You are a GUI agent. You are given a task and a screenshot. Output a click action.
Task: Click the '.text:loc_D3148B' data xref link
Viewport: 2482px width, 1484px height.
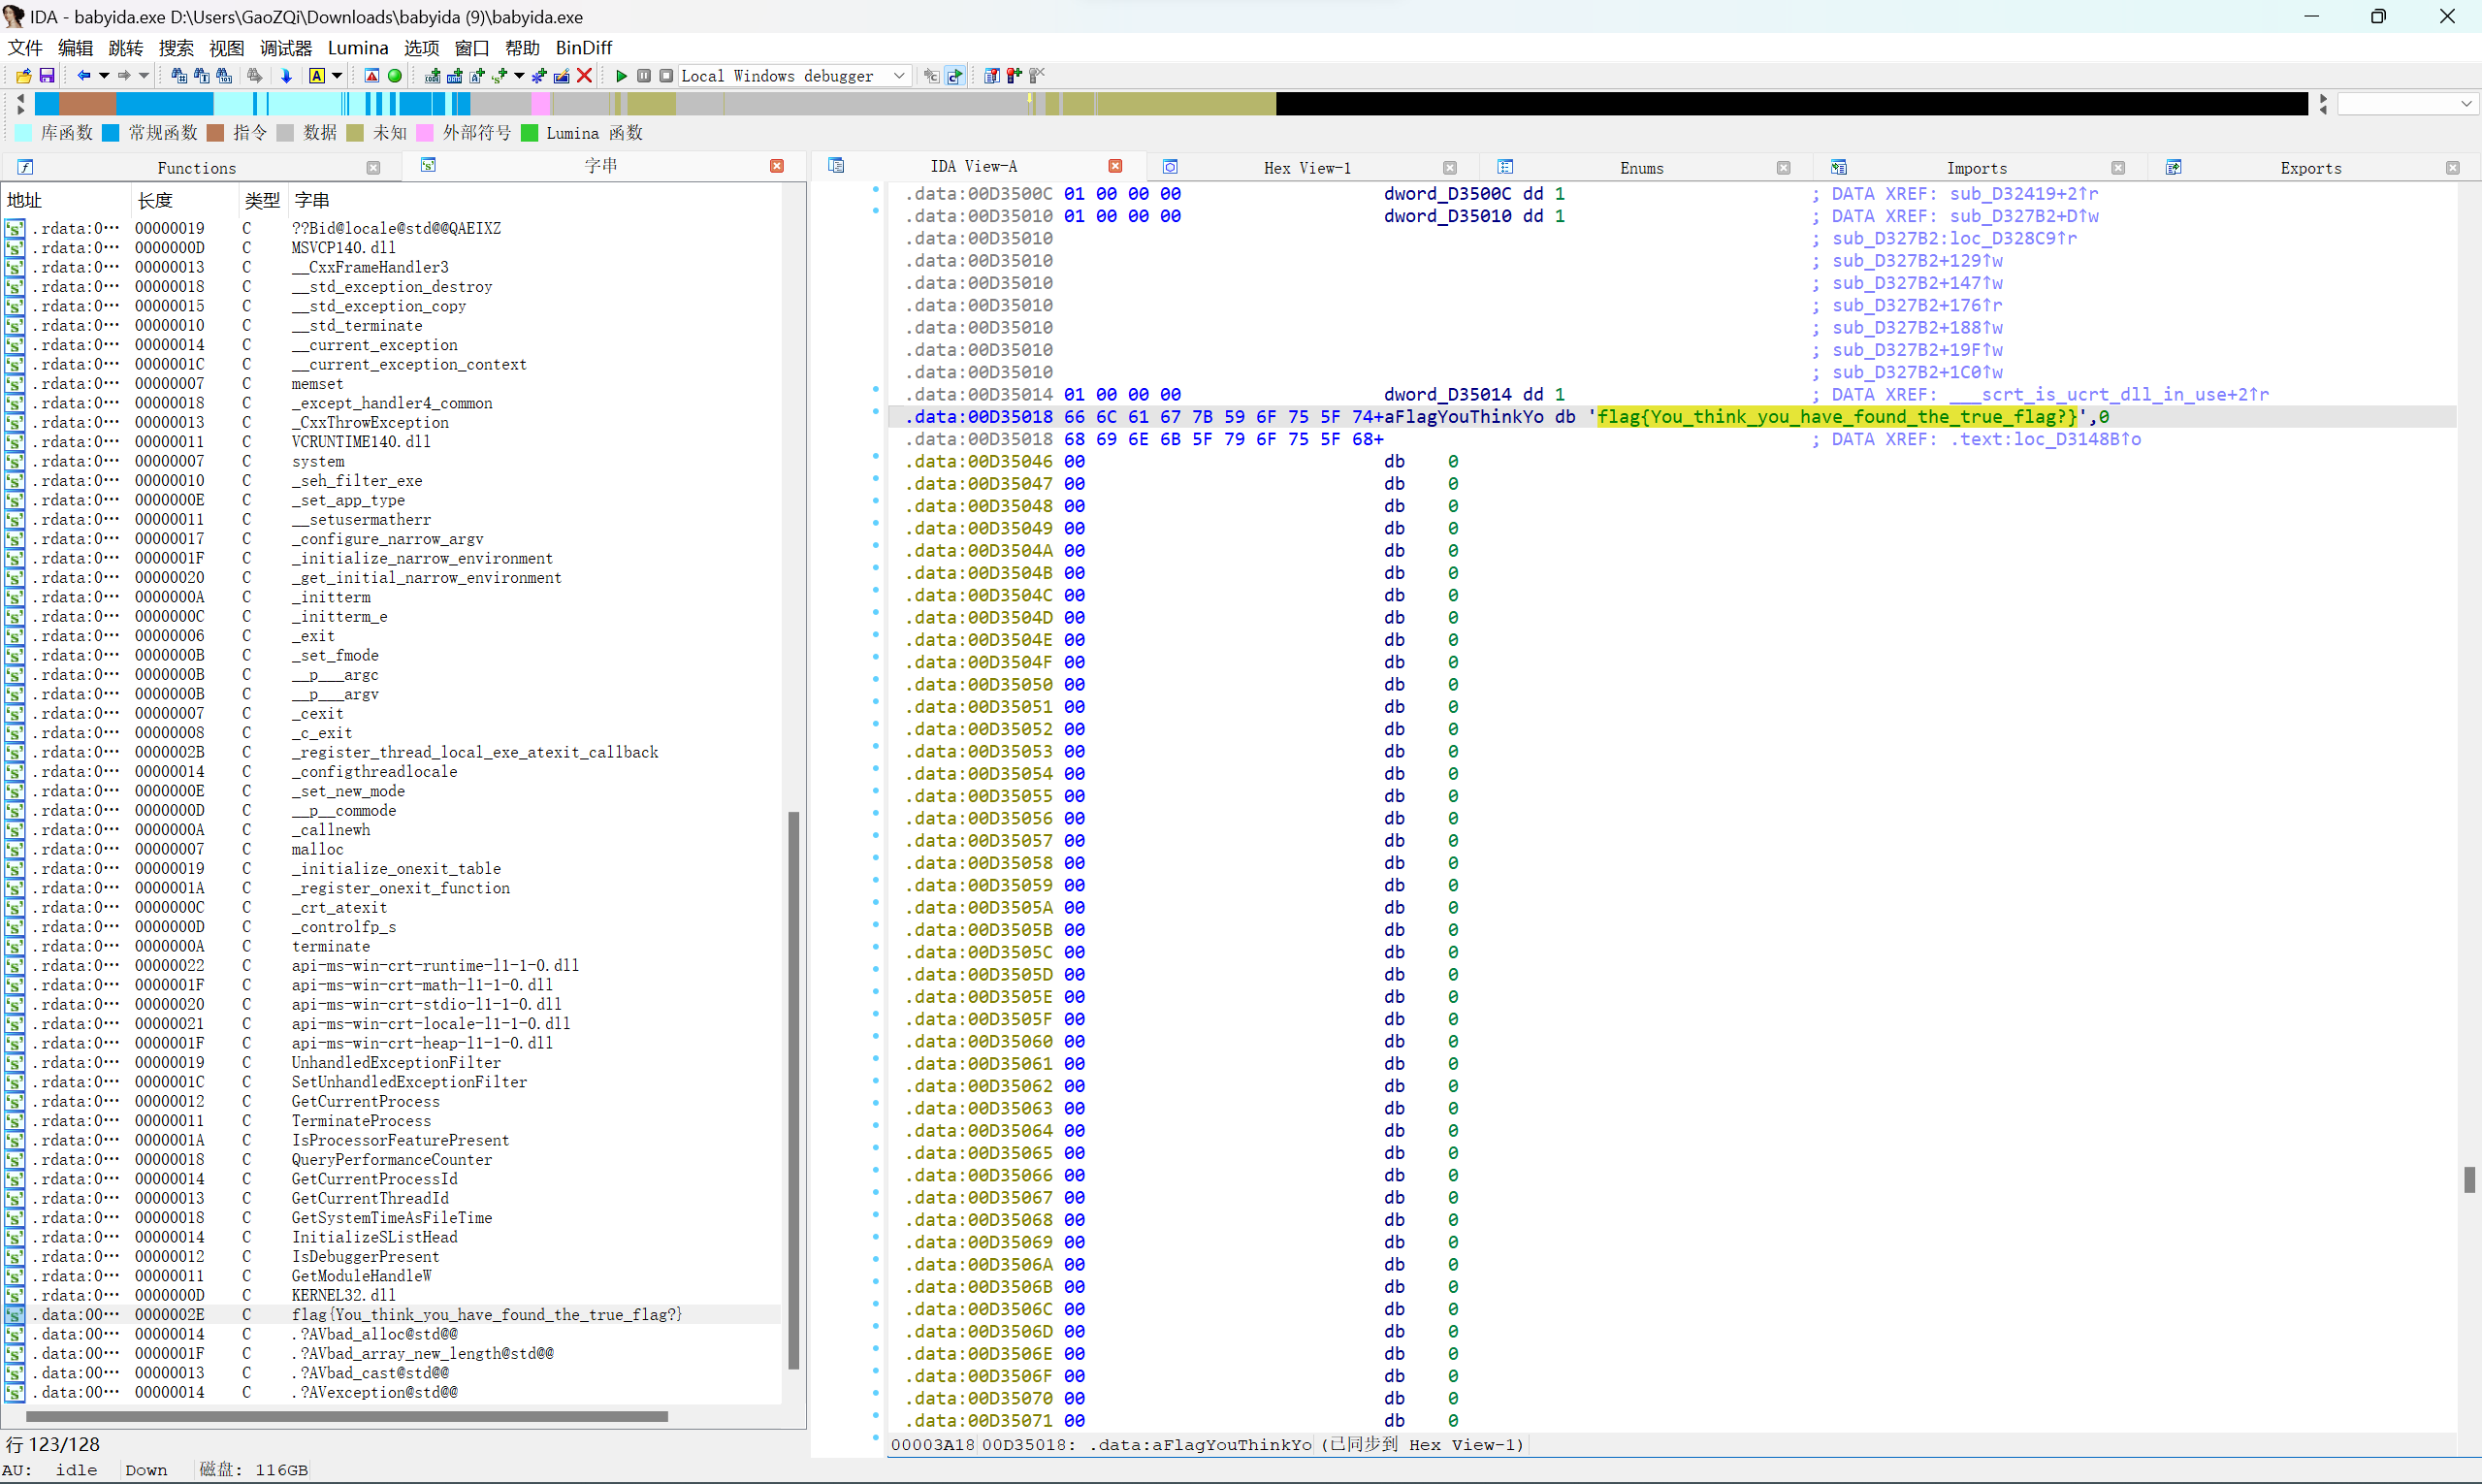coord(2045,439)
